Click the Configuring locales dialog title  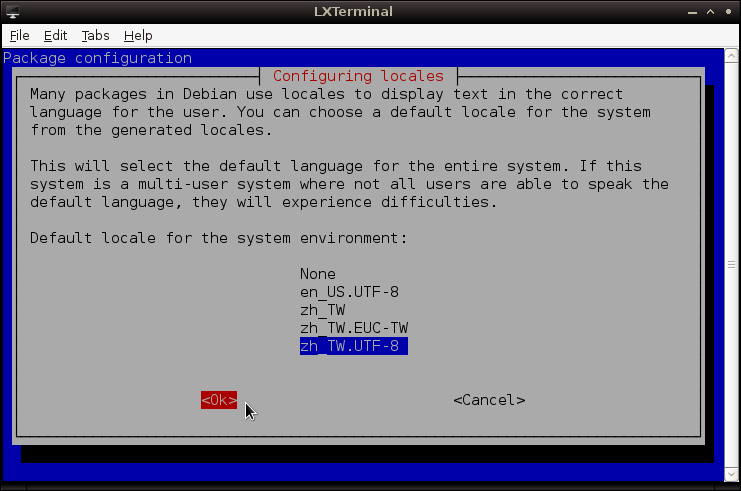pyautogui.click(x=357, y=76)
